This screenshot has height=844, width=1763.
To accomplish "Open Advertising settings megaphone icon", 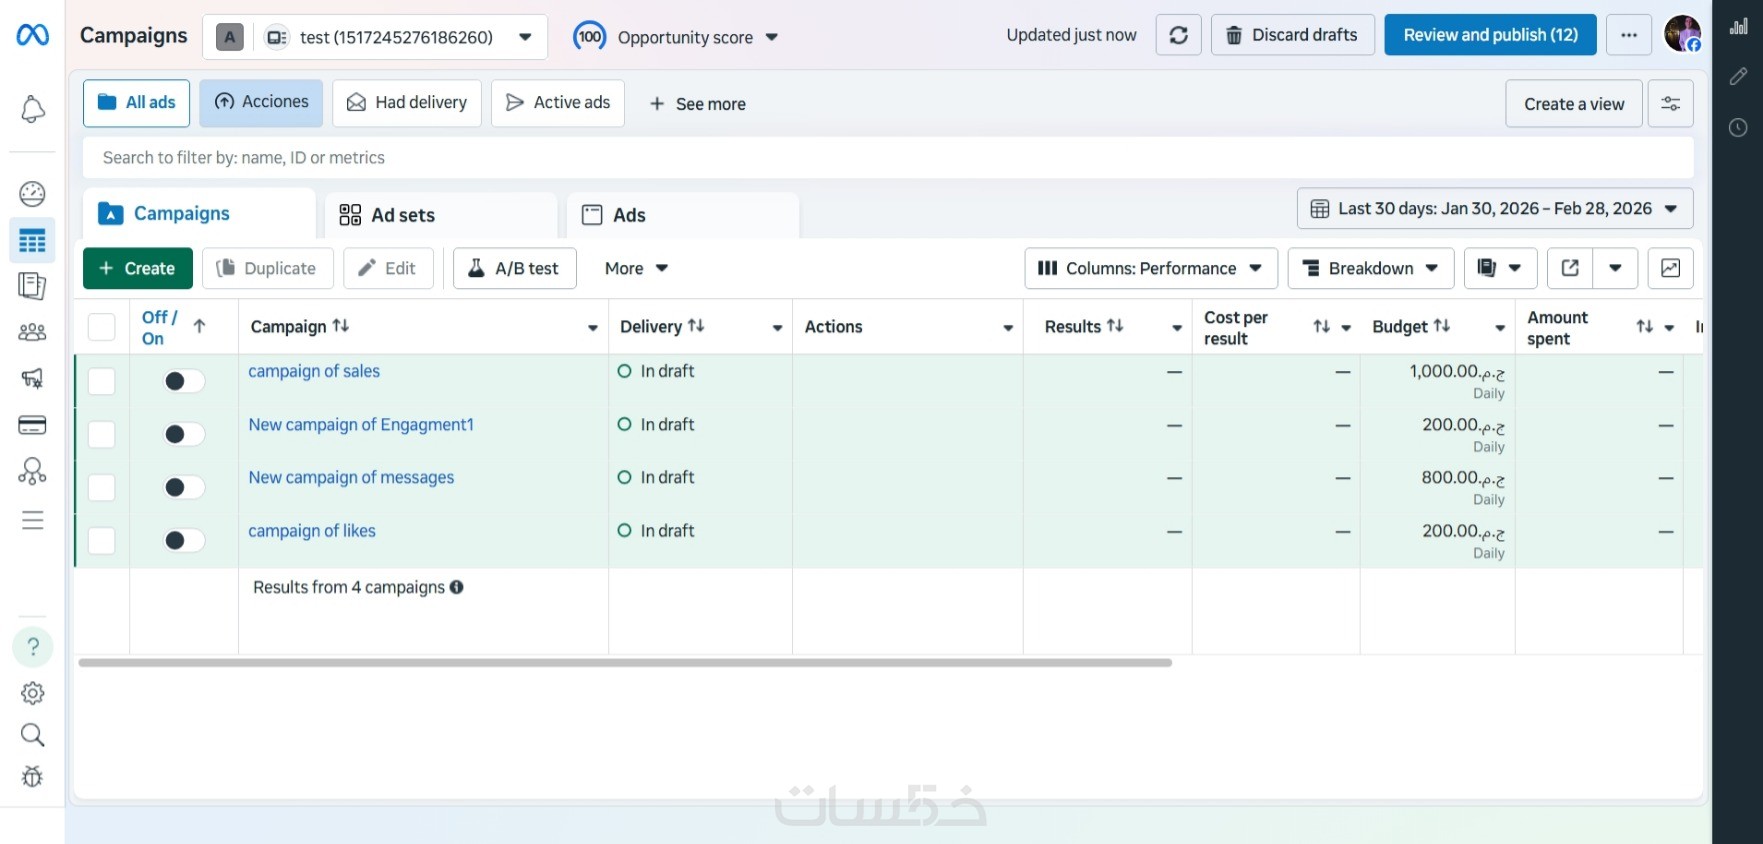I will tap(32, 378).
